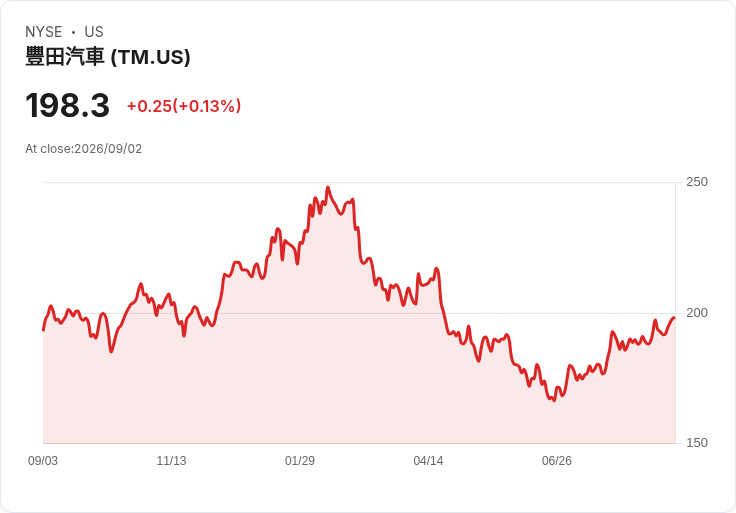This screenshot has height=513, width=736.
Task: Click the 01/29 x-axis date label
Action: point(300,461)
